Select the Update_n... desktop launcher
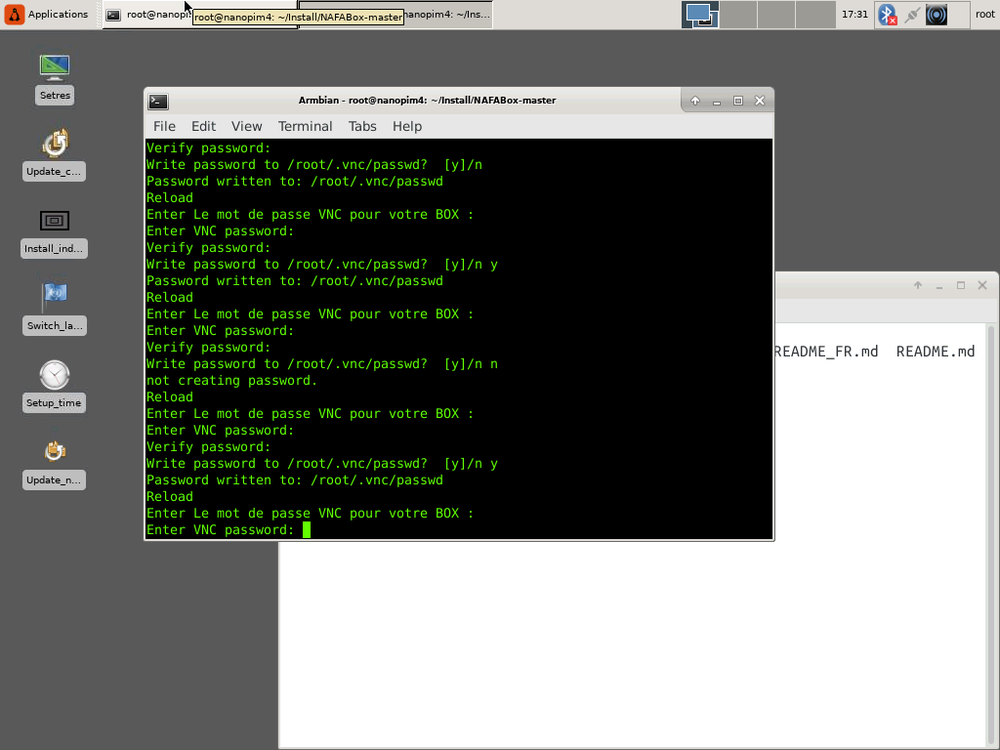 point(55,452)
